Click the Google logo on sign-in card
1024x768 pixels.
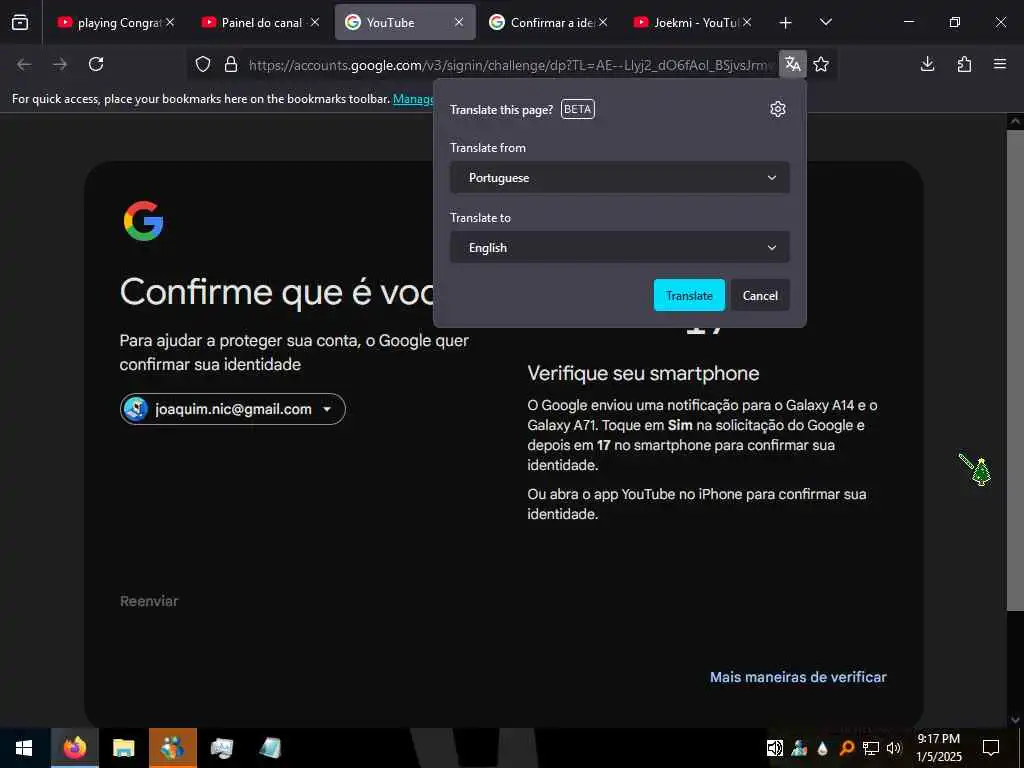(143, 221)
